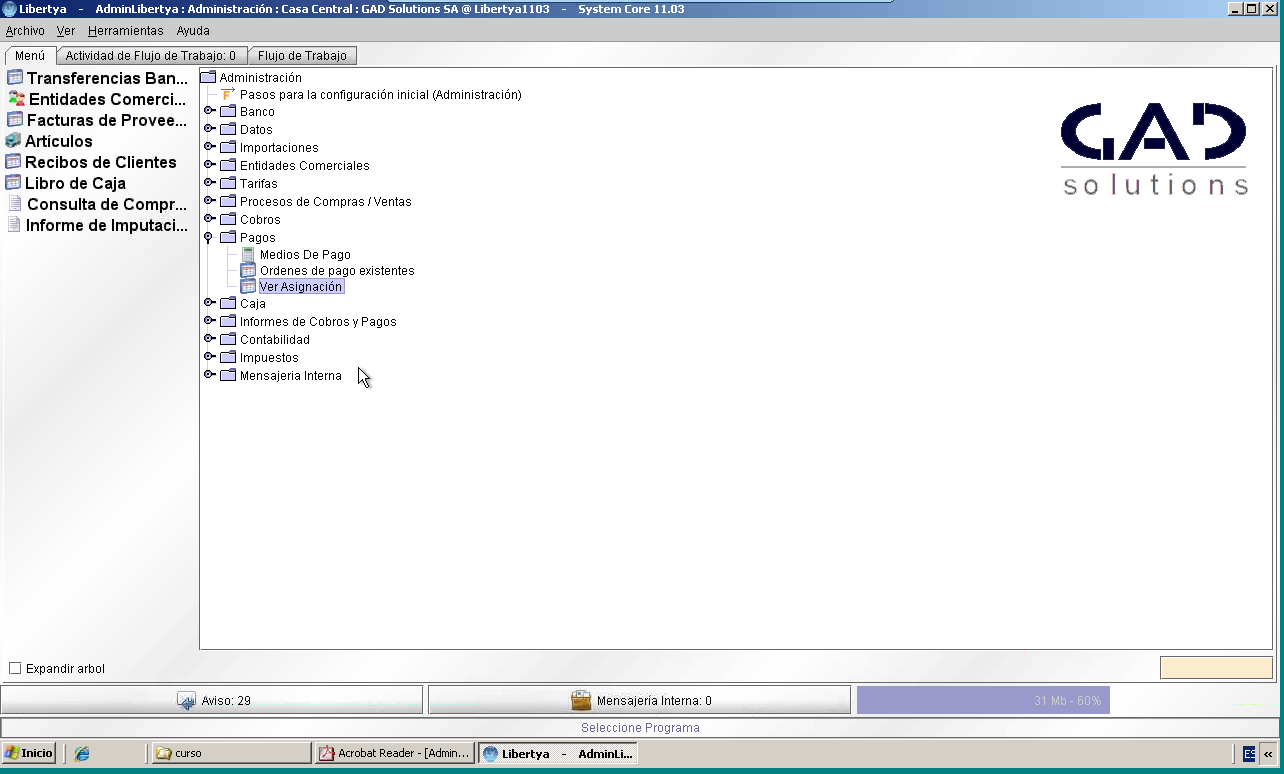Click the Cobros folder icon
This screenshot has height=774, width=1284.
point(228,220)
